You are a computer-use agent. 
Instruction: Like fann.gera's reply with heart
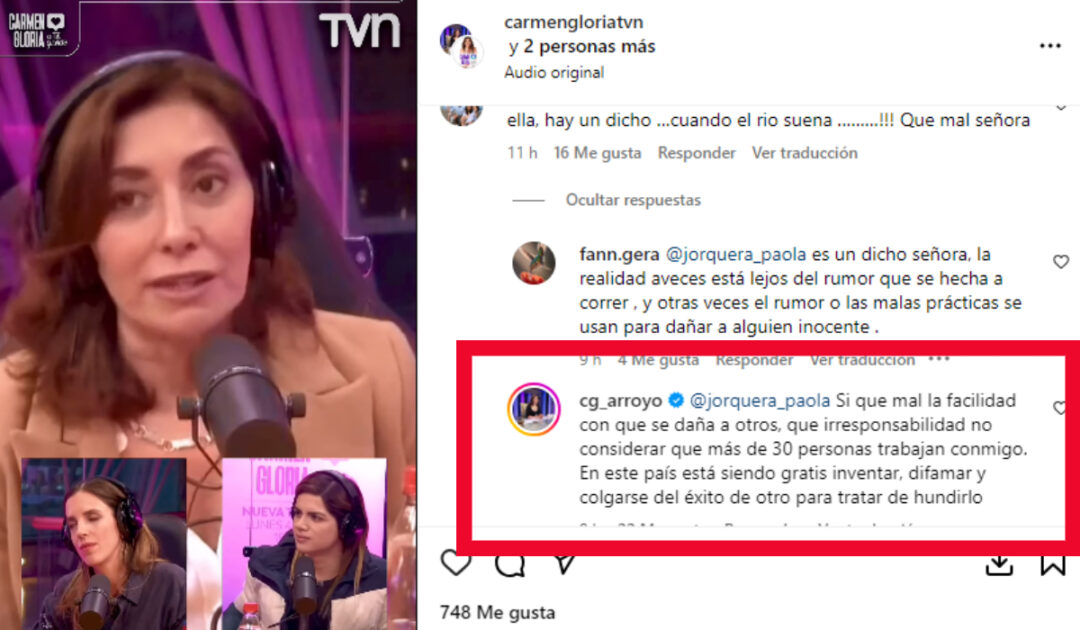[1061, 262]
